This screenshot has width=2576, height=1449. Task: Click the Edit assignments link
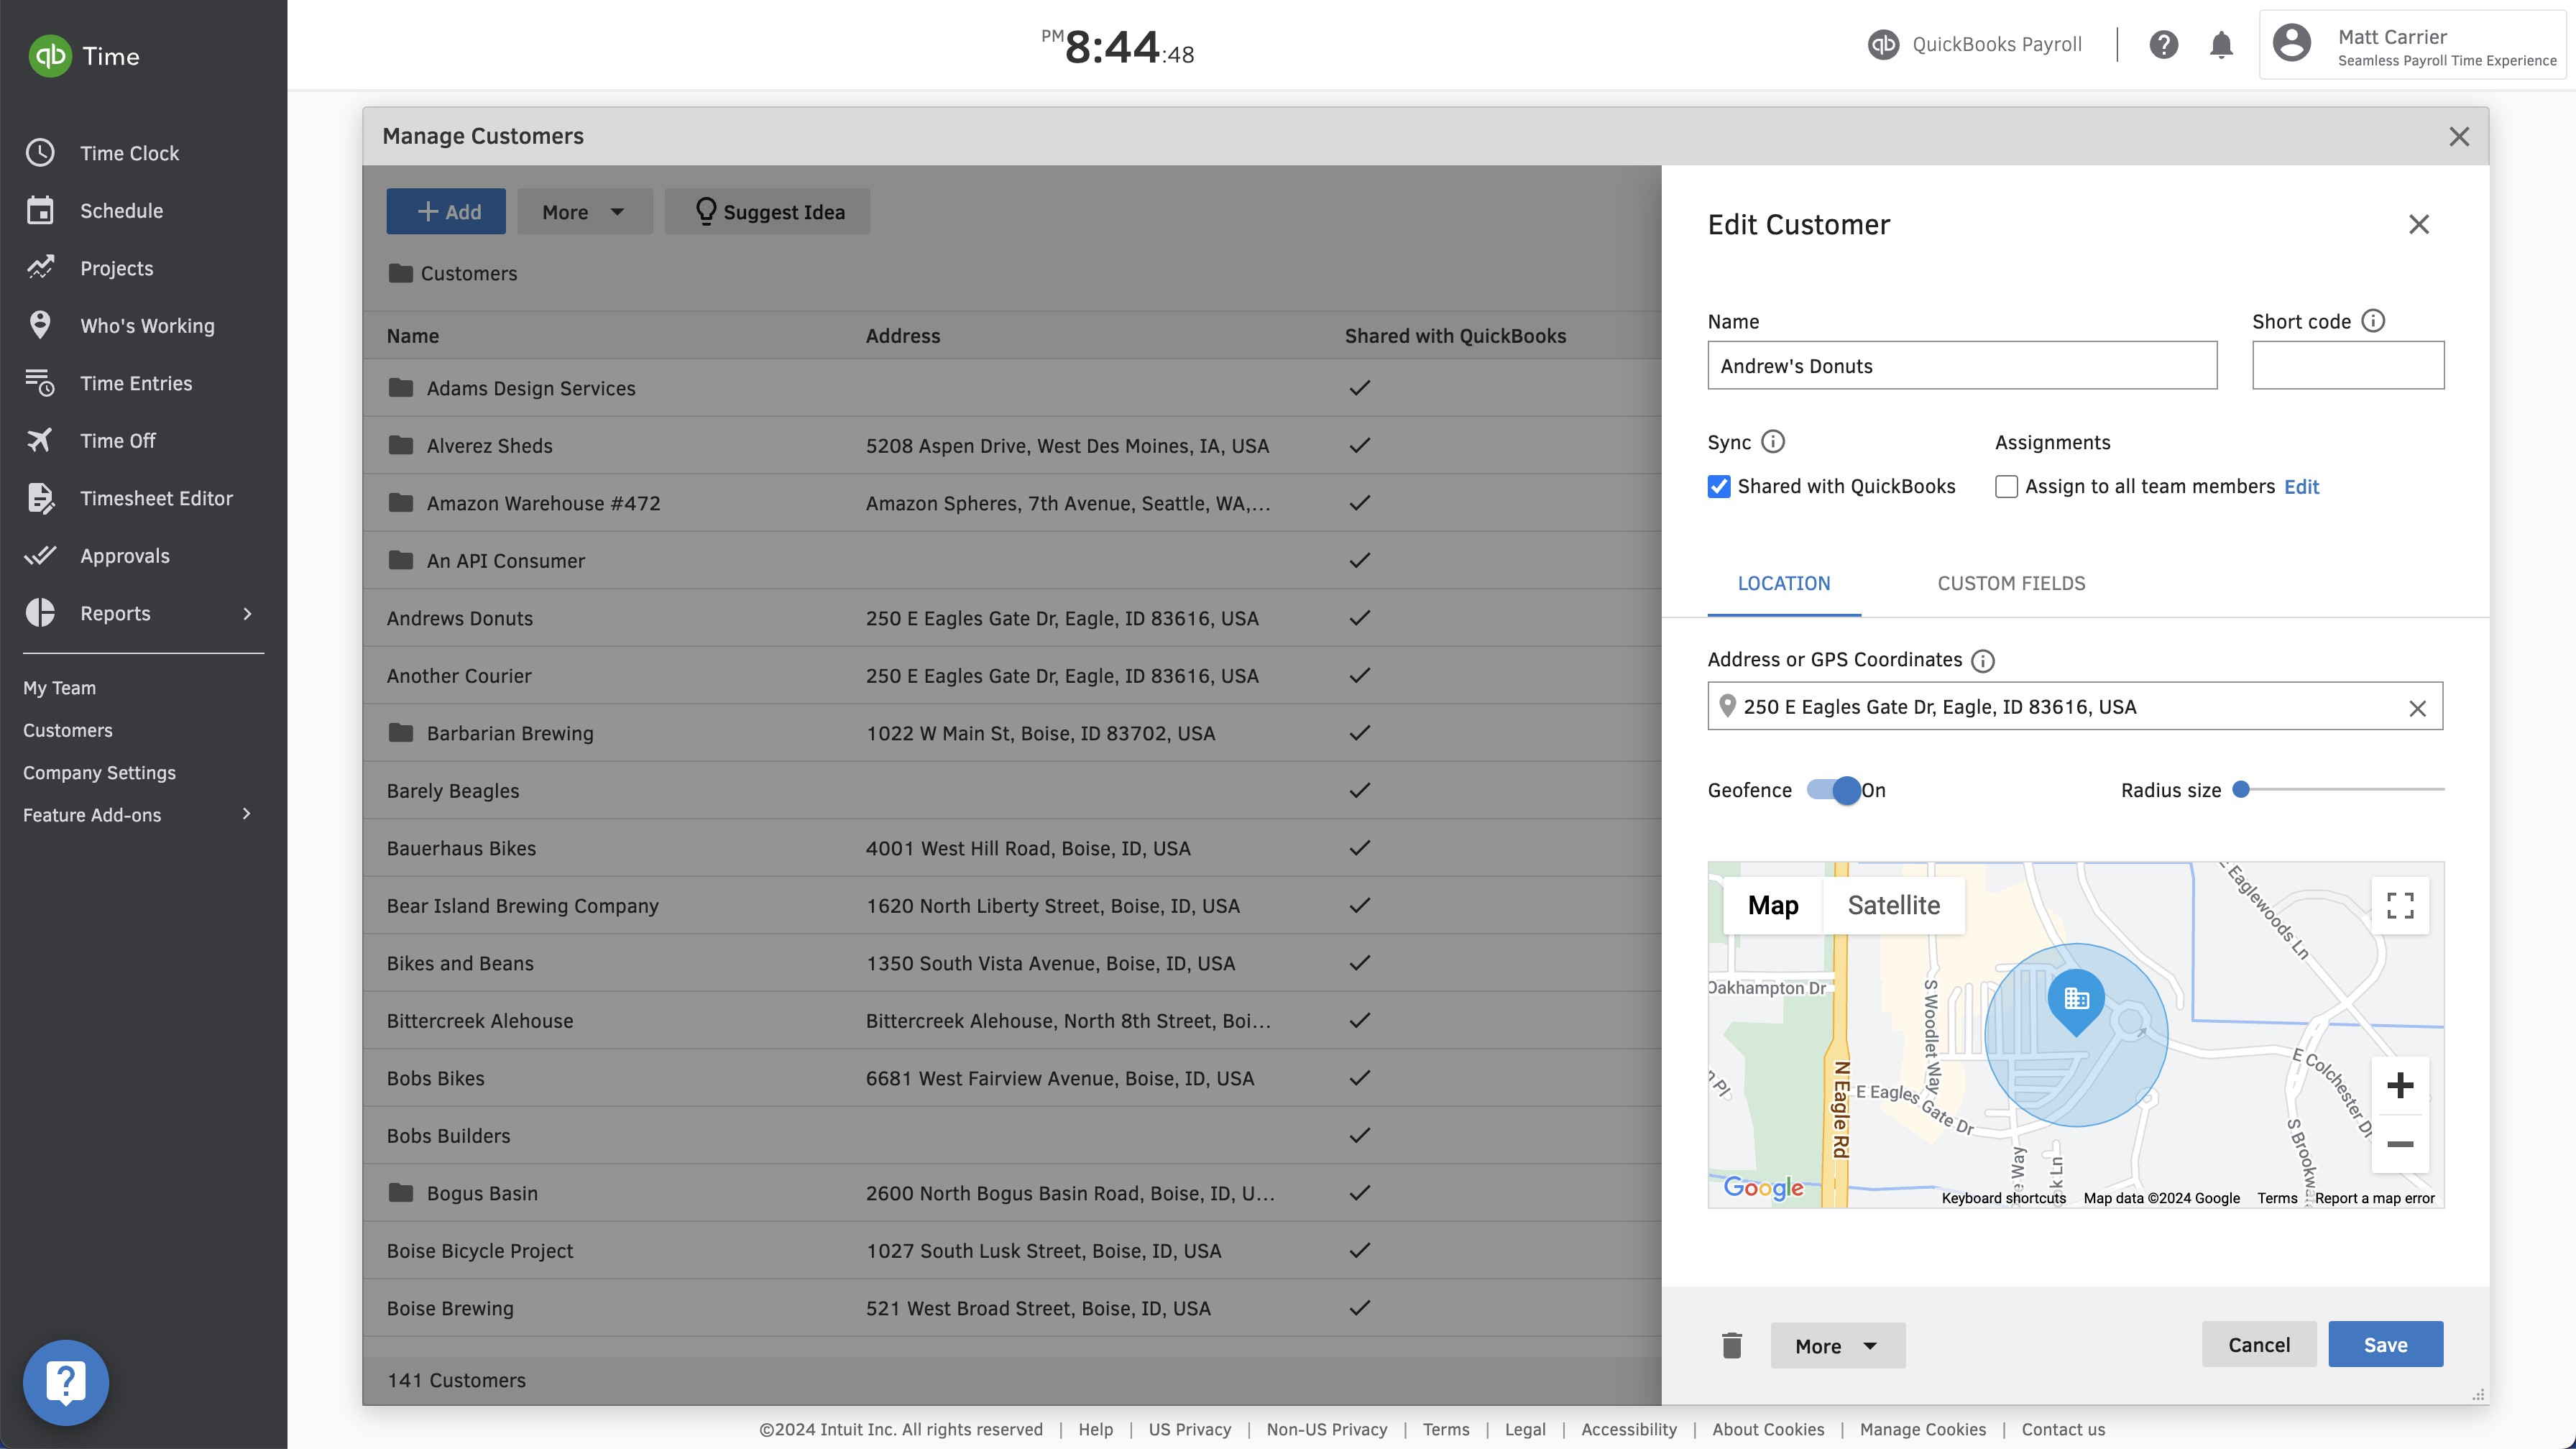click(2301, 487)
